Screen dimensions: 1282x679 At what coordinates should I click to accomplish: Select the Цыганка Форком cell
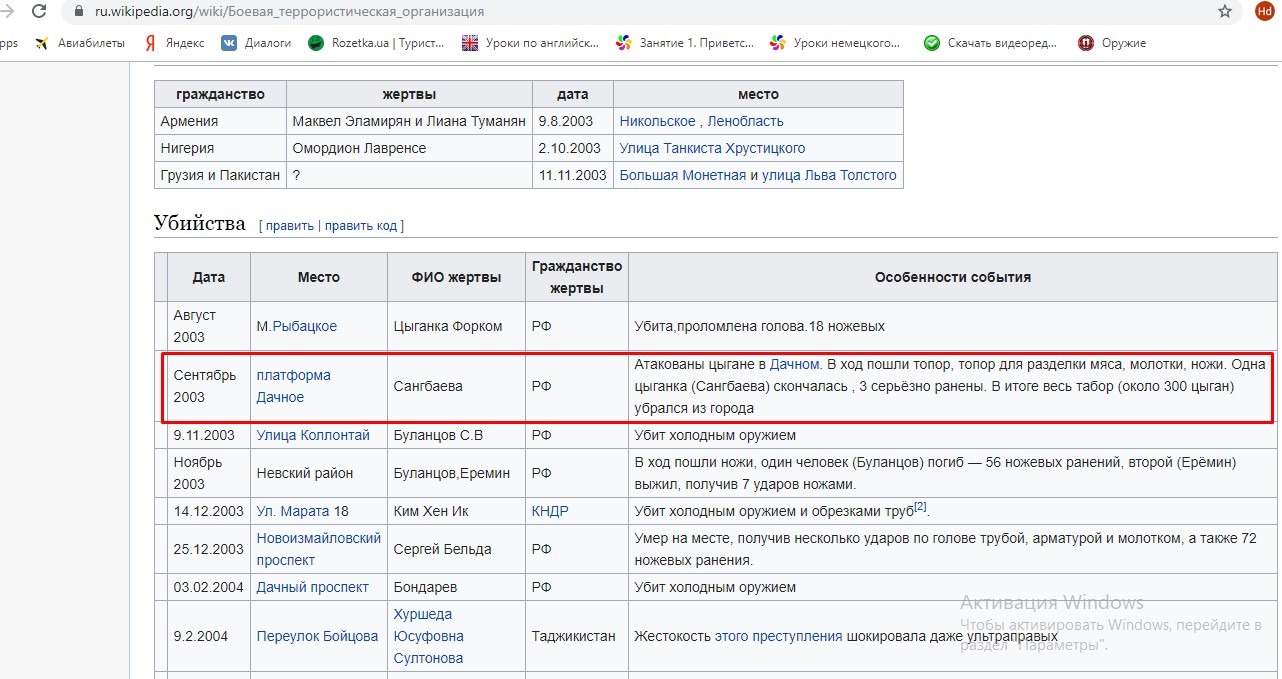457,326
